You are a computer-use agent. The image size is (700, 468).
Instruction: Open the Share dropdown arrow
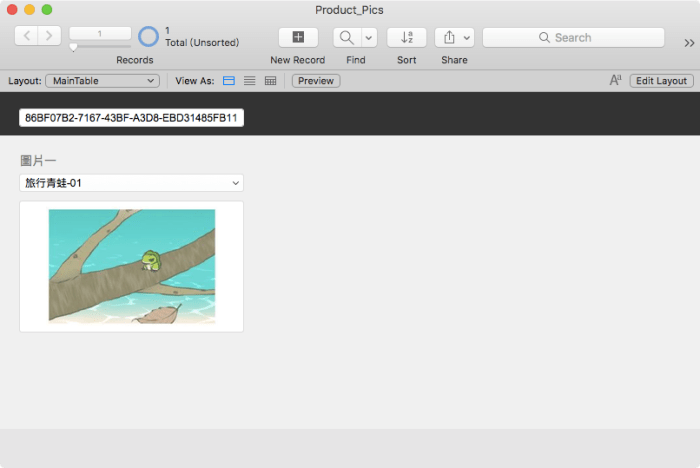467,37
